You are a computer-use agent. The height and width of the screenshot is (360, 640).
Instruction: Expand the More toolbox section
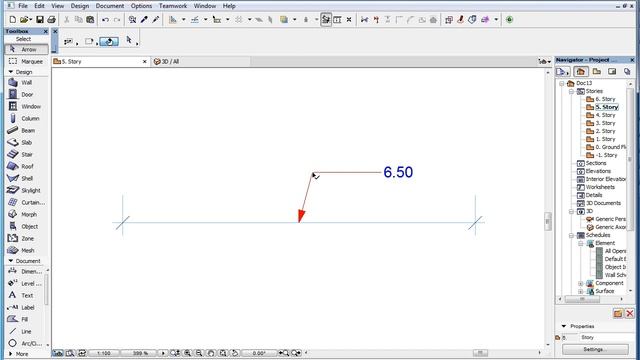coord(11,354)
